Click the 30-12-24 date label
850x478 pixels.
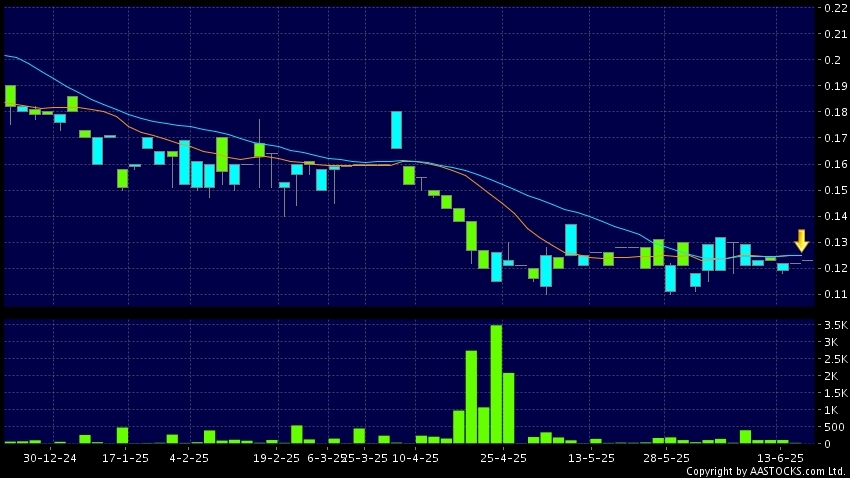(x=50, y=458)
